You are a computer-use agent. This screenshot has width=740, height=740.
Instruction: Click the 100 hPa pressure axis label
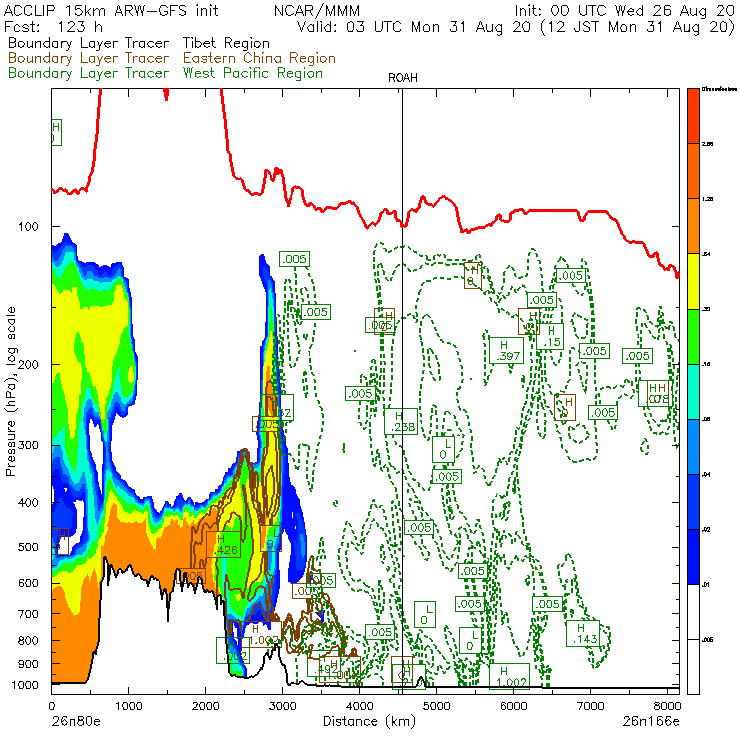pos(28,227)
